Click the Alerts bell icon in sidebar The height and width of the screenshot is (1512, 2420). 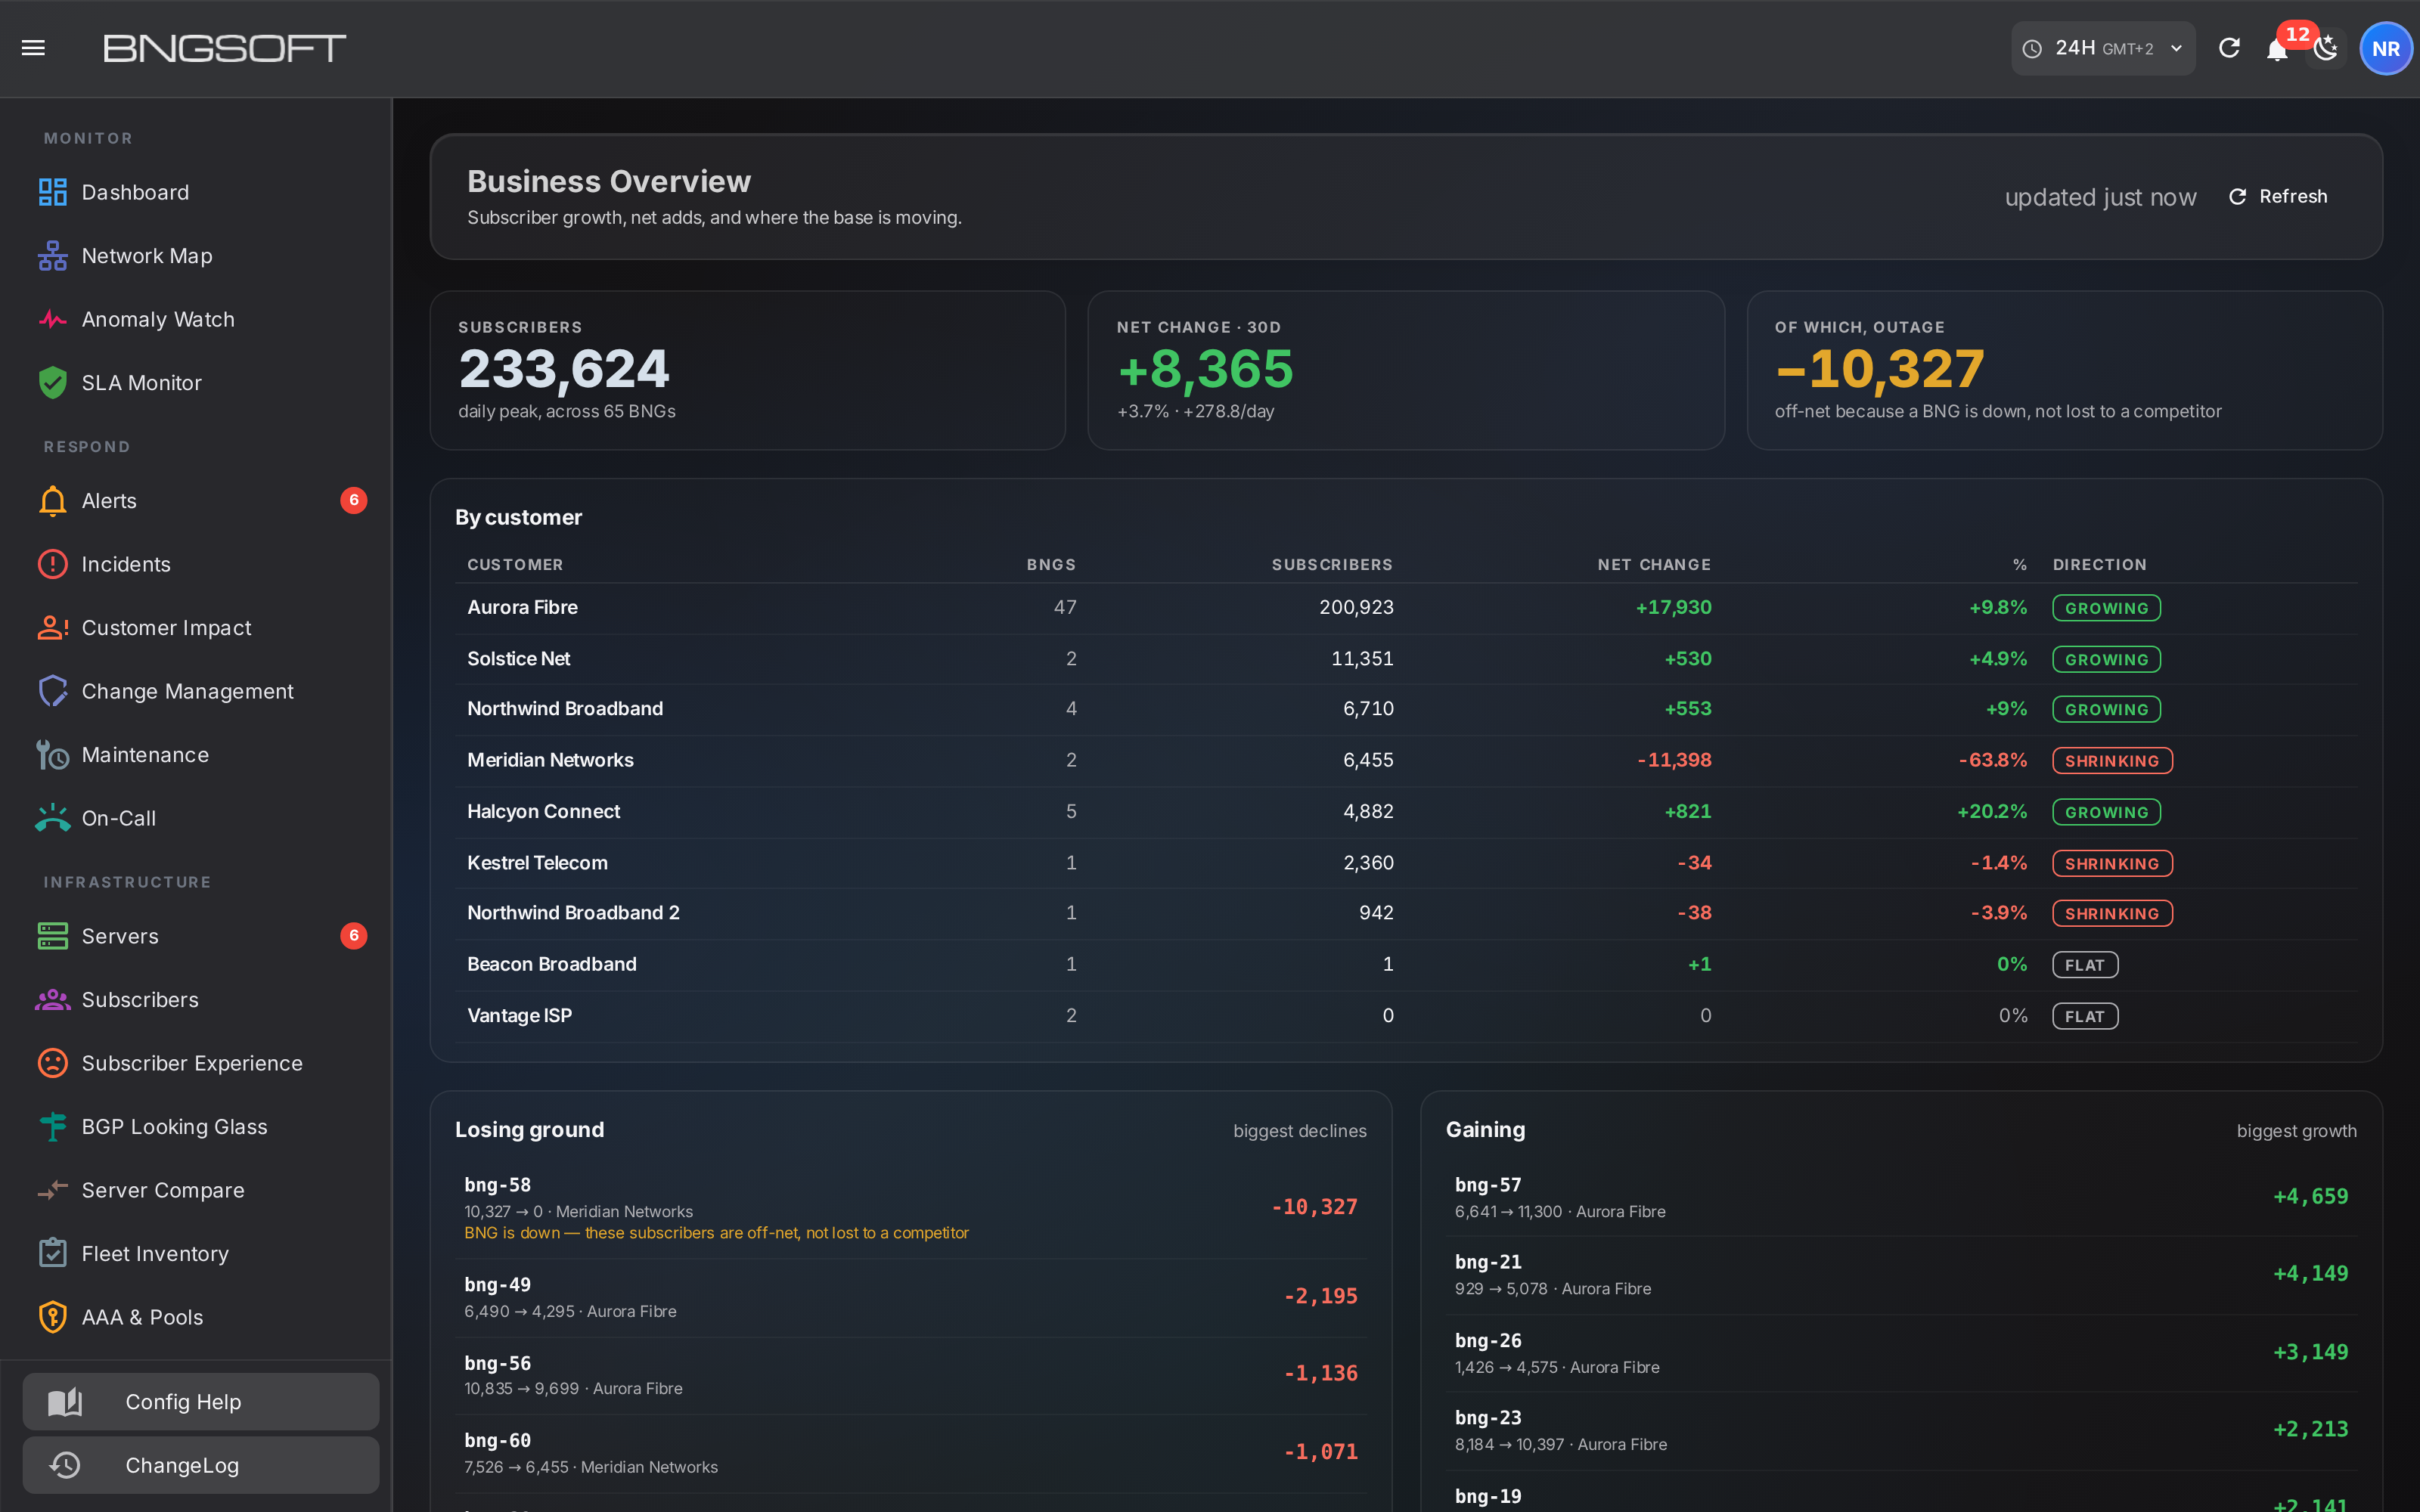pos(52,501)
